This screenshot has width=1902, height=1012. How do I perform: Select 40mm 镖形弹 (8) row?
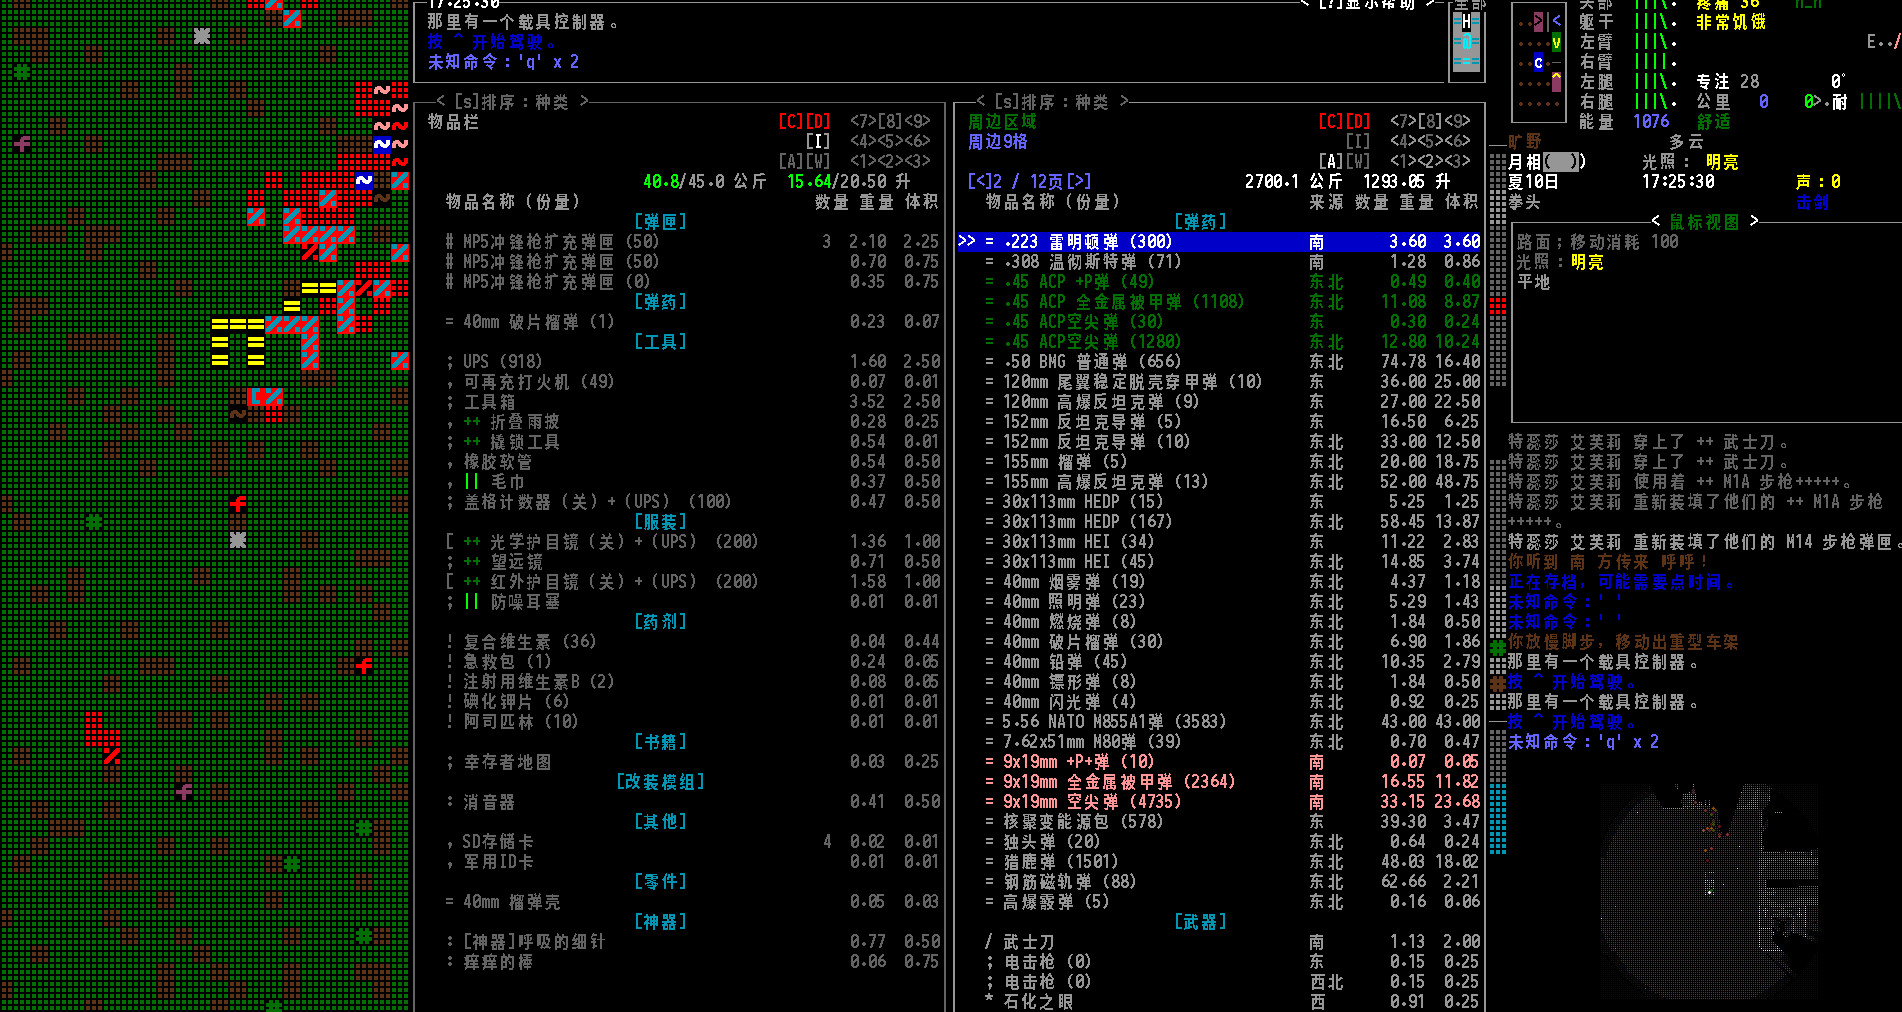(x=1218, y=682)
